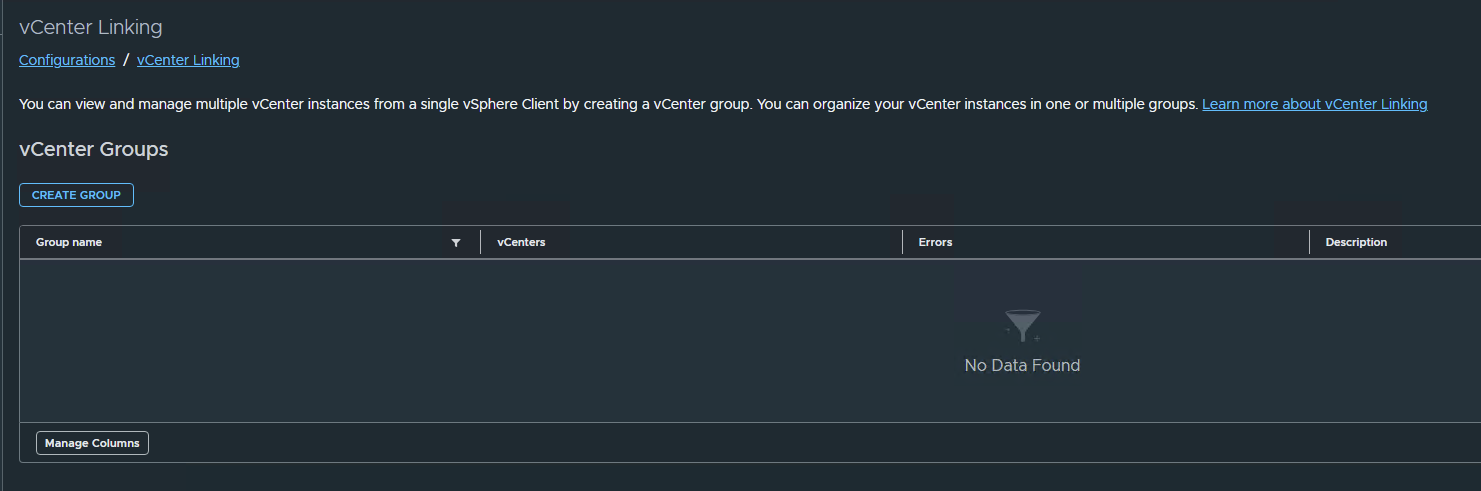Viewport: 1481px width, 491px height.
Task: Click the Description column header
Action: (1356, 243)
